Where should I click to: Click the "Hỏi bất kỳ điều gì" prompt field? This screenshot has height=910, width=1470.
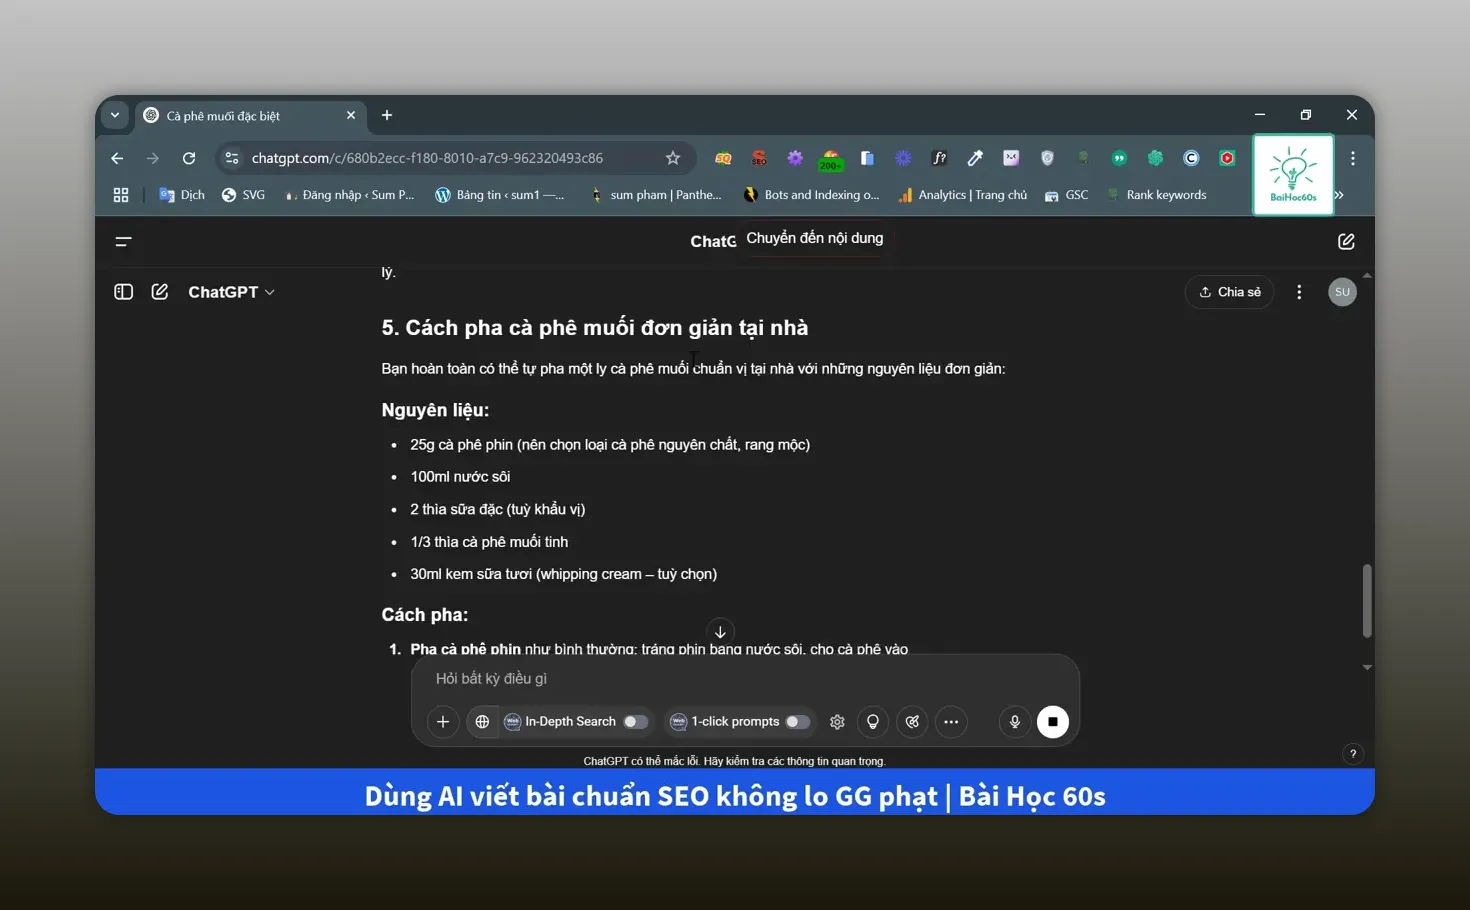pos(745,679)
